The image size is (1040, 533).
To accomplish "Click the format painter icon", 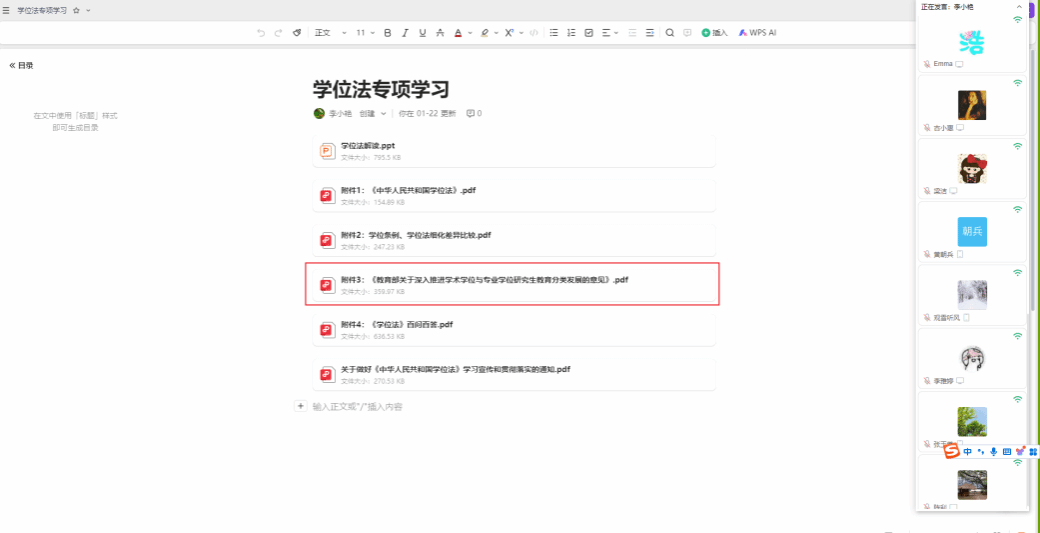I will (x=296, y=33).
